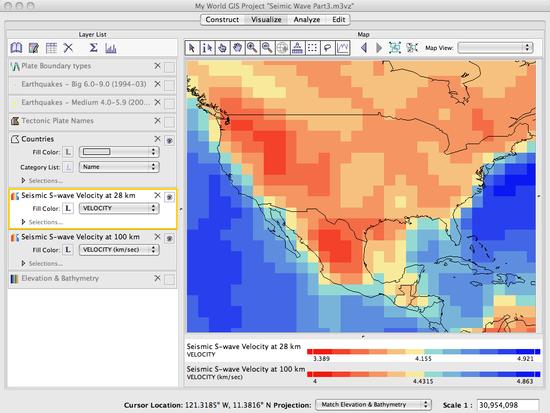This screenshot has width=550, height=413.
Task: Activate the zoom in magnifier tool
Action: 252,48
